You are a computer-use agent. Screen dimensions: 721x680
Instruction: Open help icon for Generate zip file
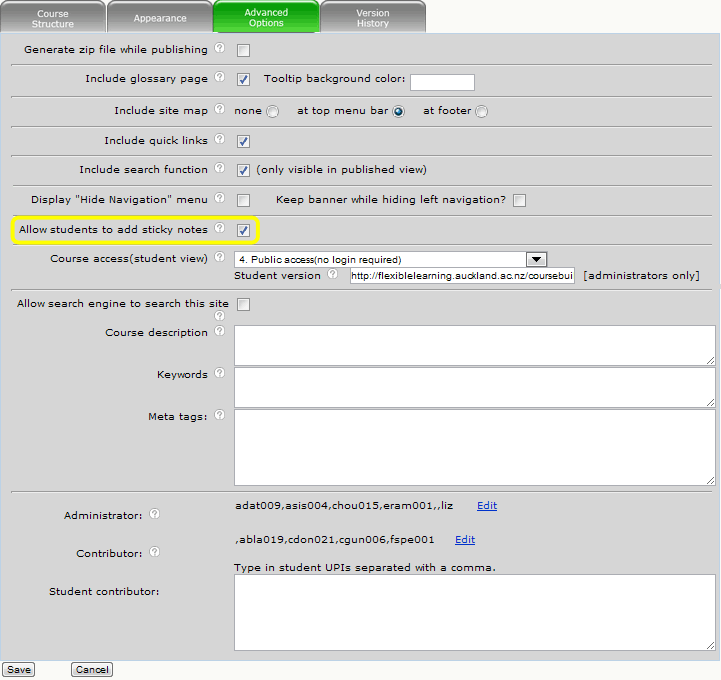point(220,48)
